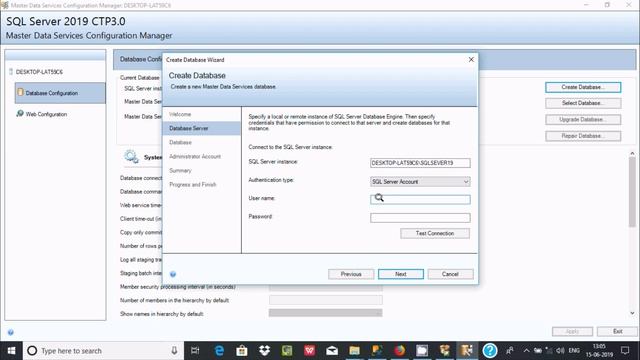
Task: Click the ENG language indicator
Action: point(574,351)
